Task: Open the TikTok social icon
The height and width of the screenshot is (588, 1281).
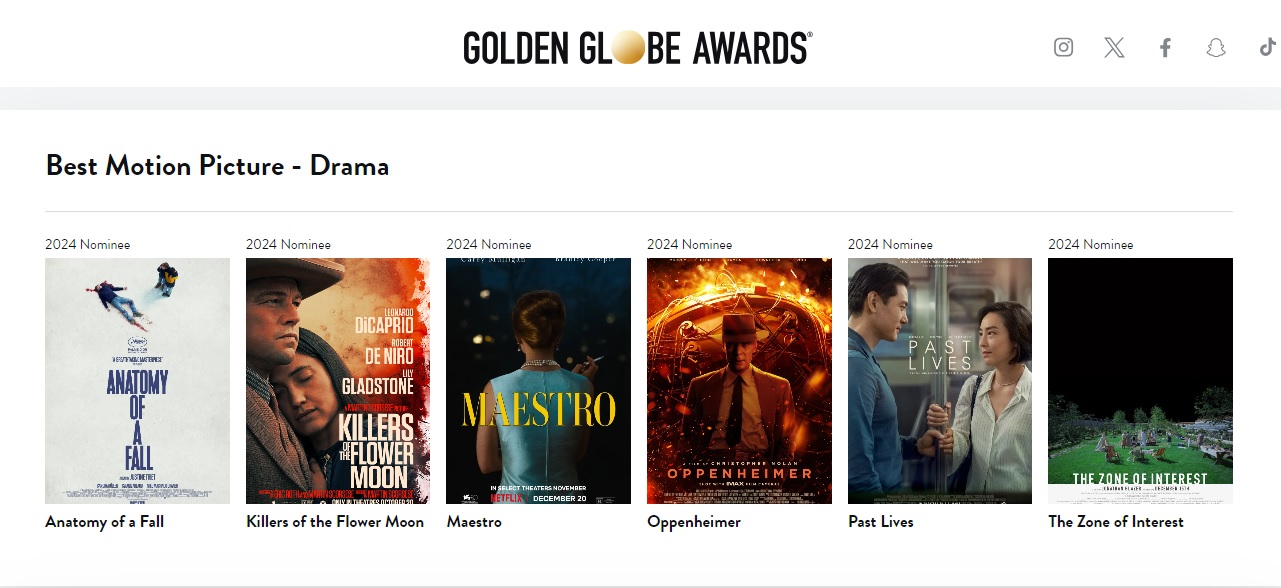Action: [x=1267, y=47]
